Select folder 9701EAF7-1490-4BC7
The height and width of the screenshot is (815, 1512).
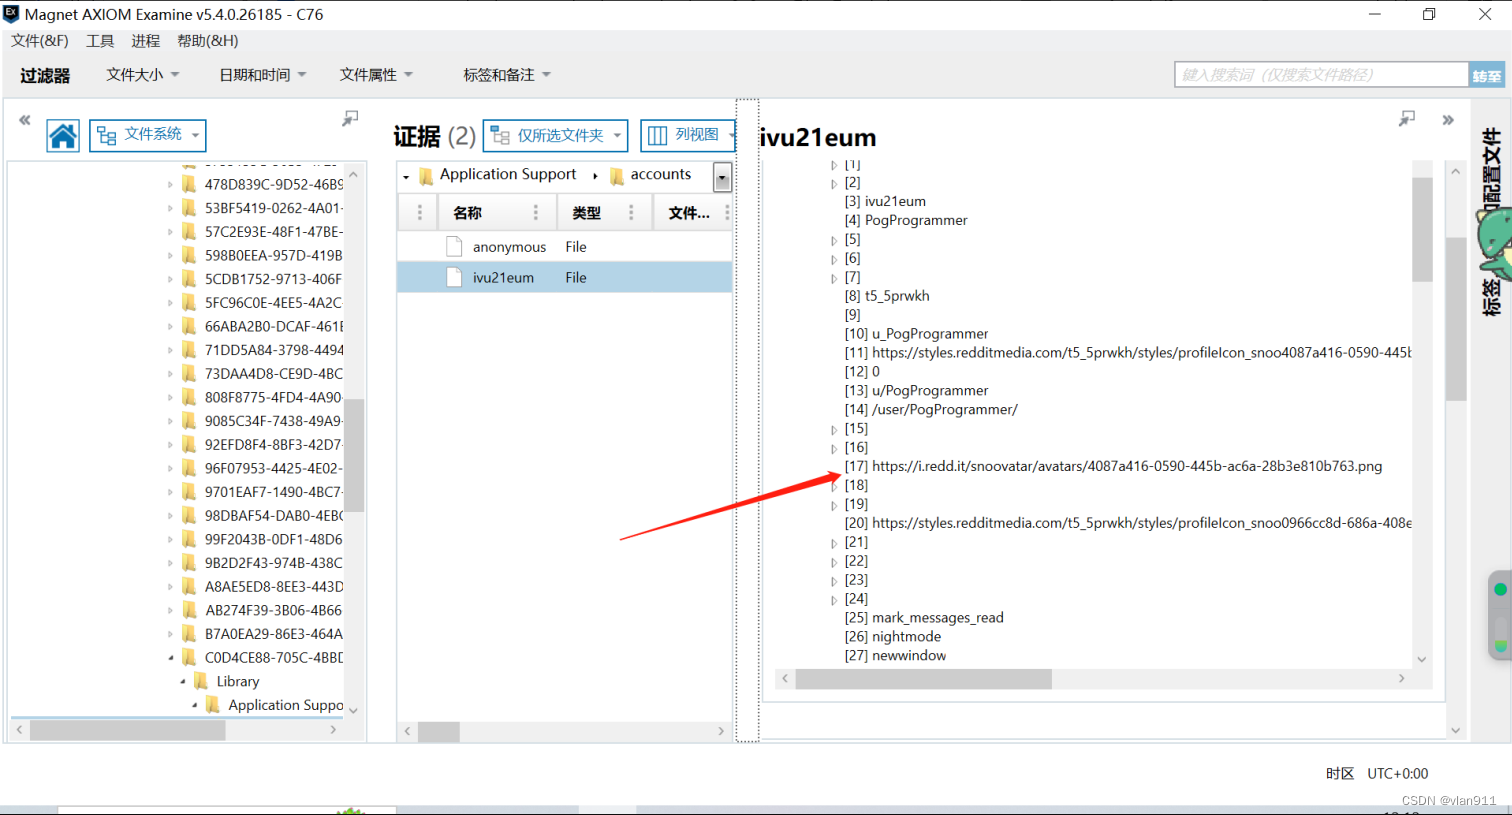[x=273, y=492]
